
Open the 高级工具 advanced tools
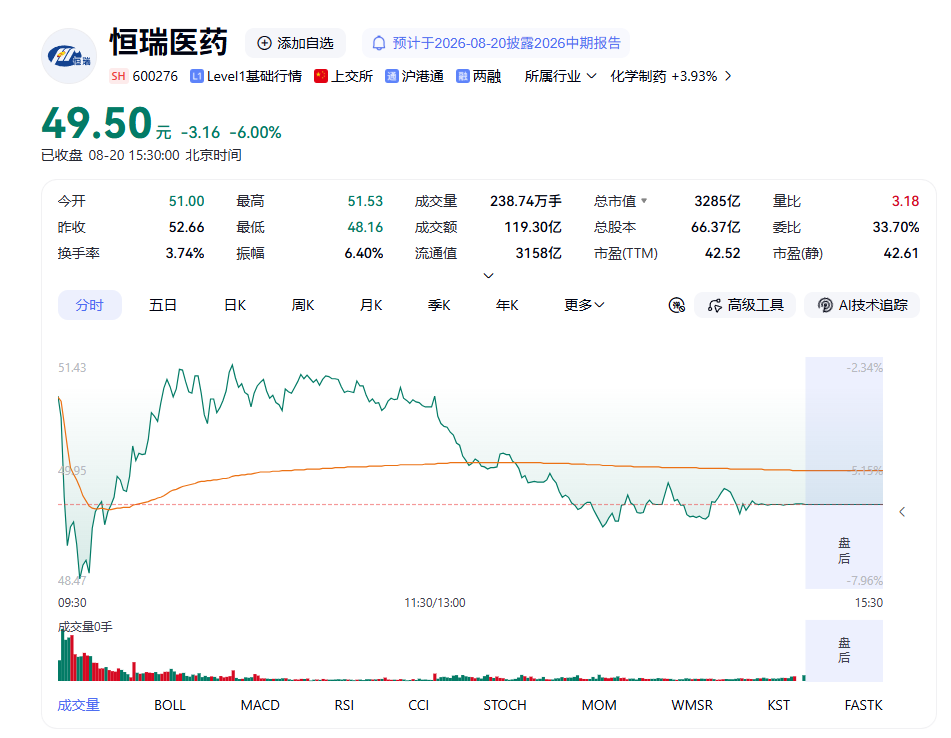click(745, 305)
